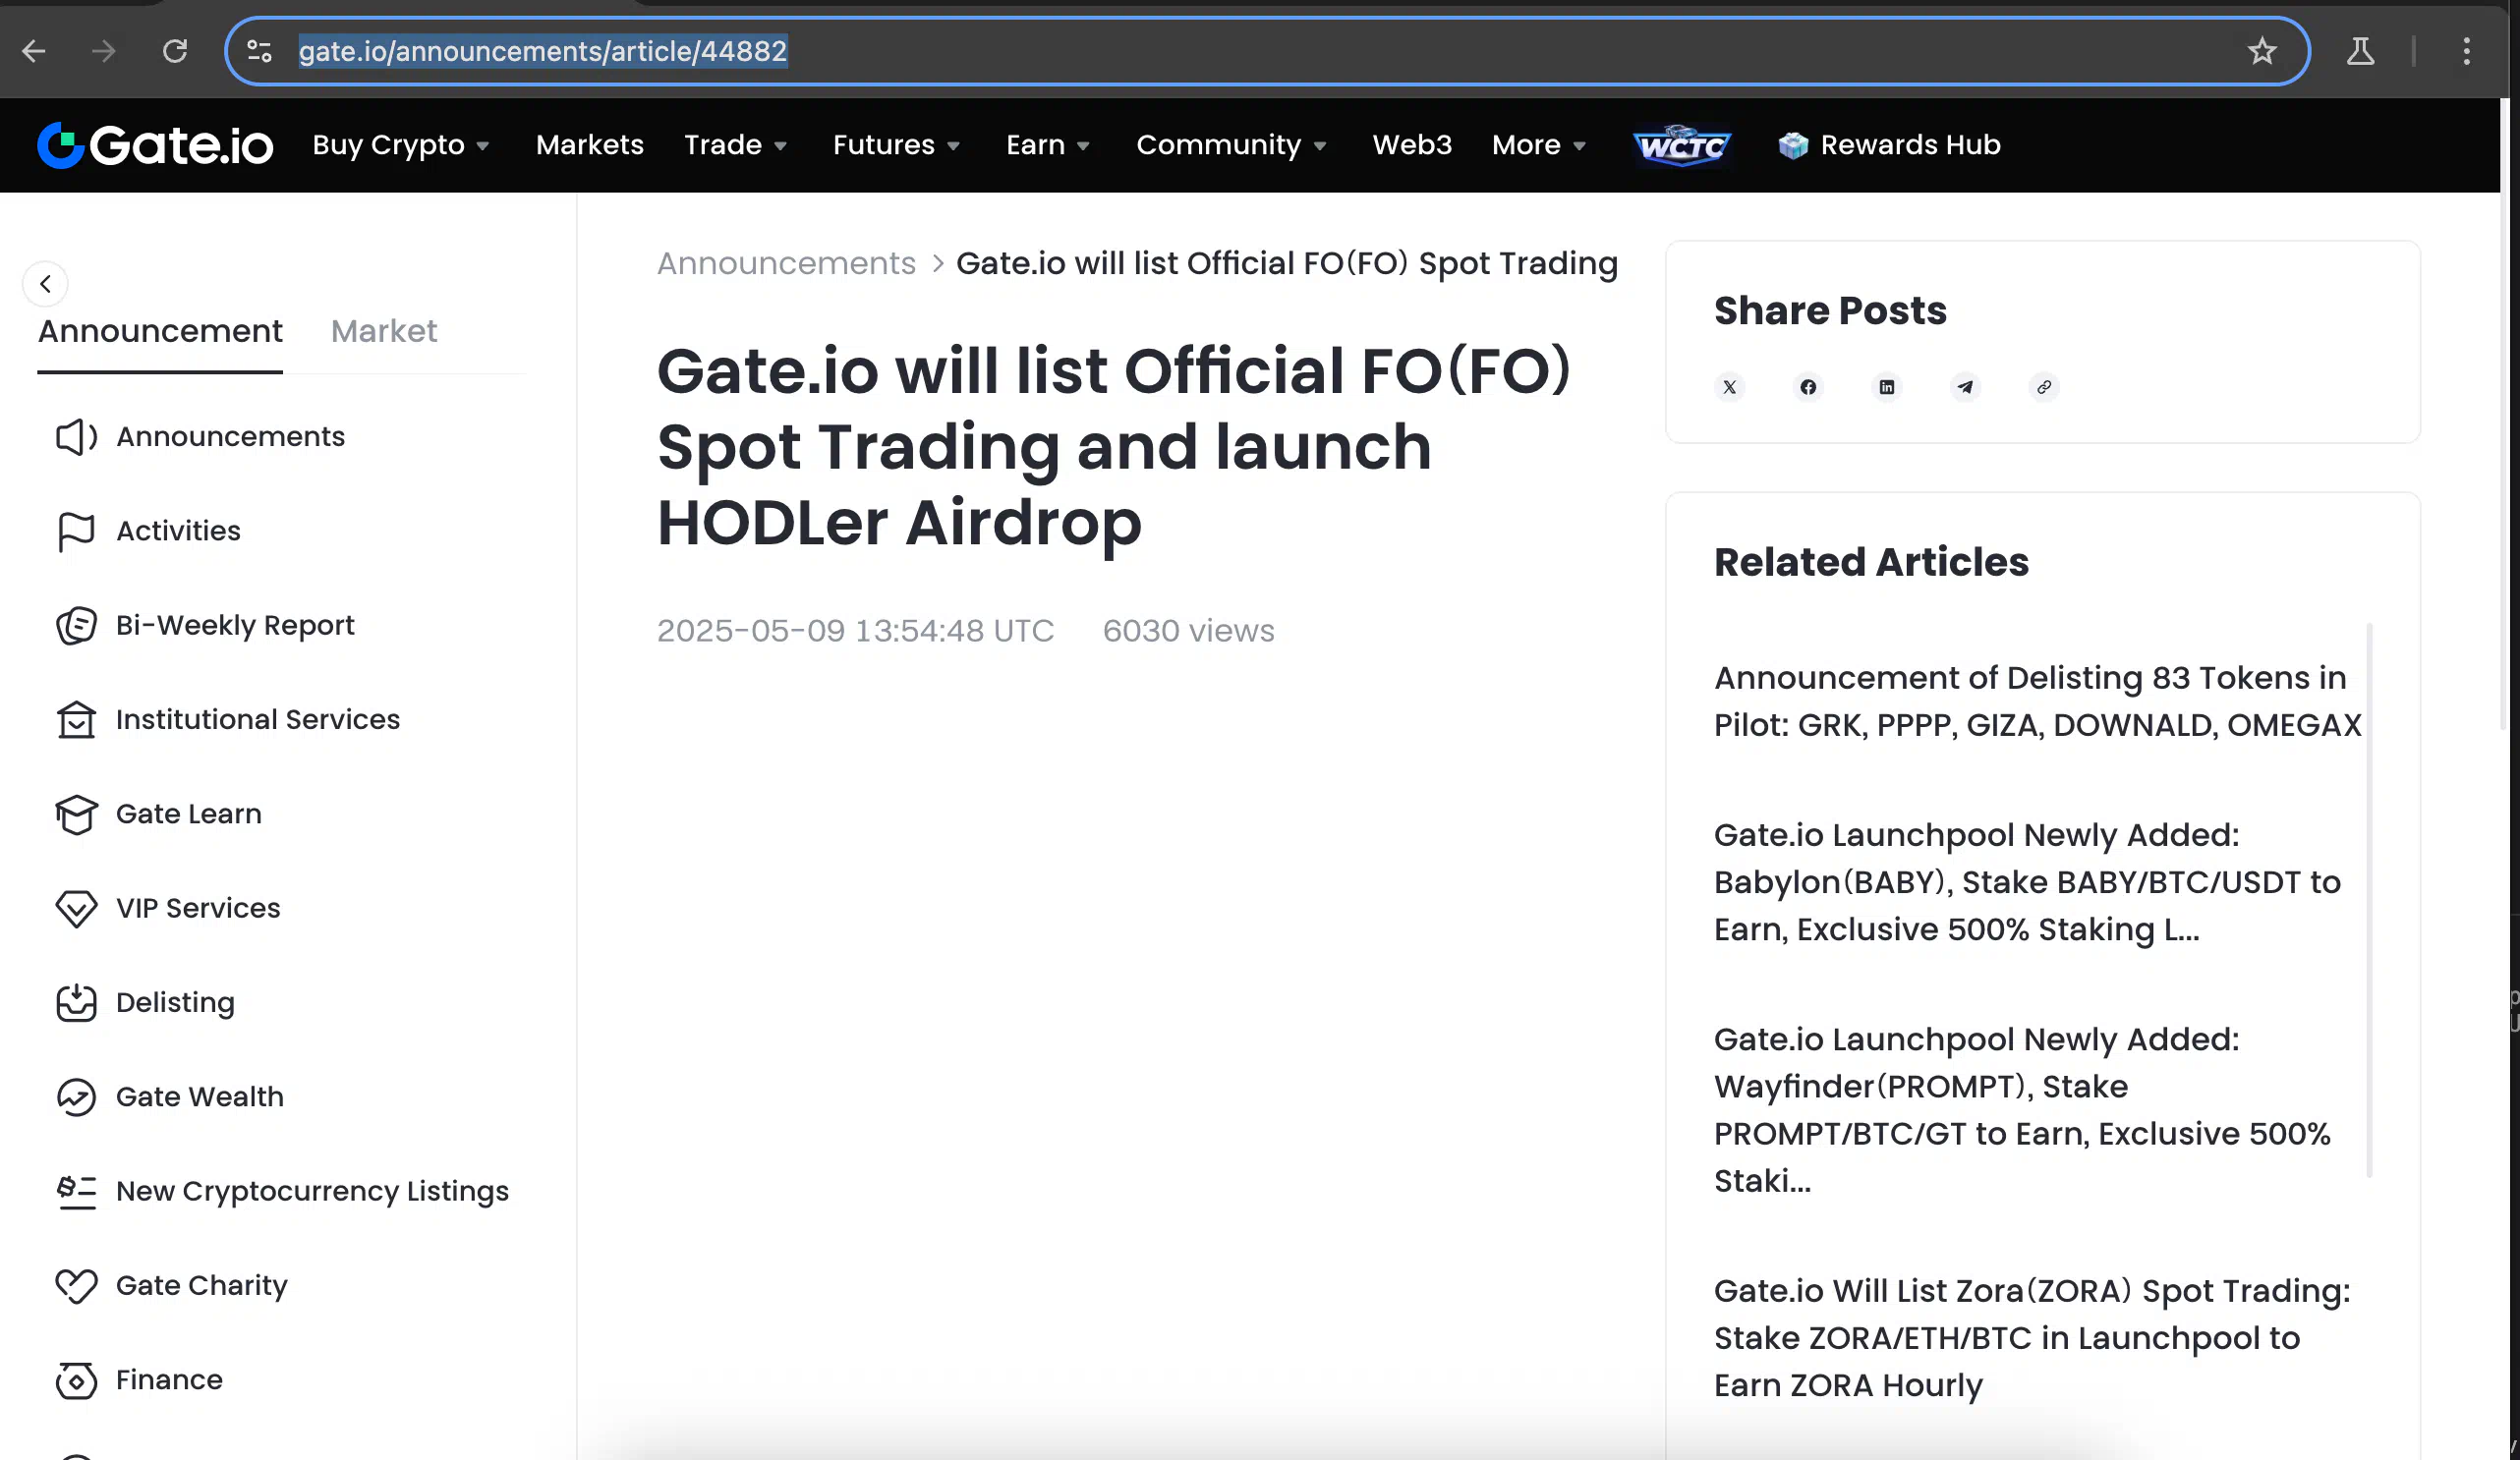2520x1460 pixels.
Task: Click the URL address bar field
Action: point(1265,51)
